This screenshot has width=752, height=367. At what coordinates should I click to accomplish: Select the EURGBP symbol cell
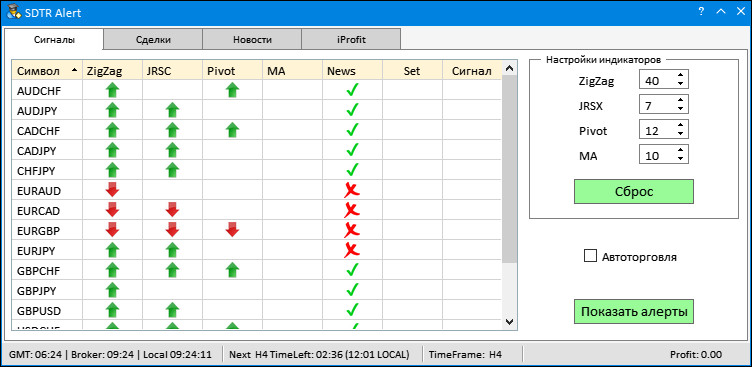pos(47,230)
